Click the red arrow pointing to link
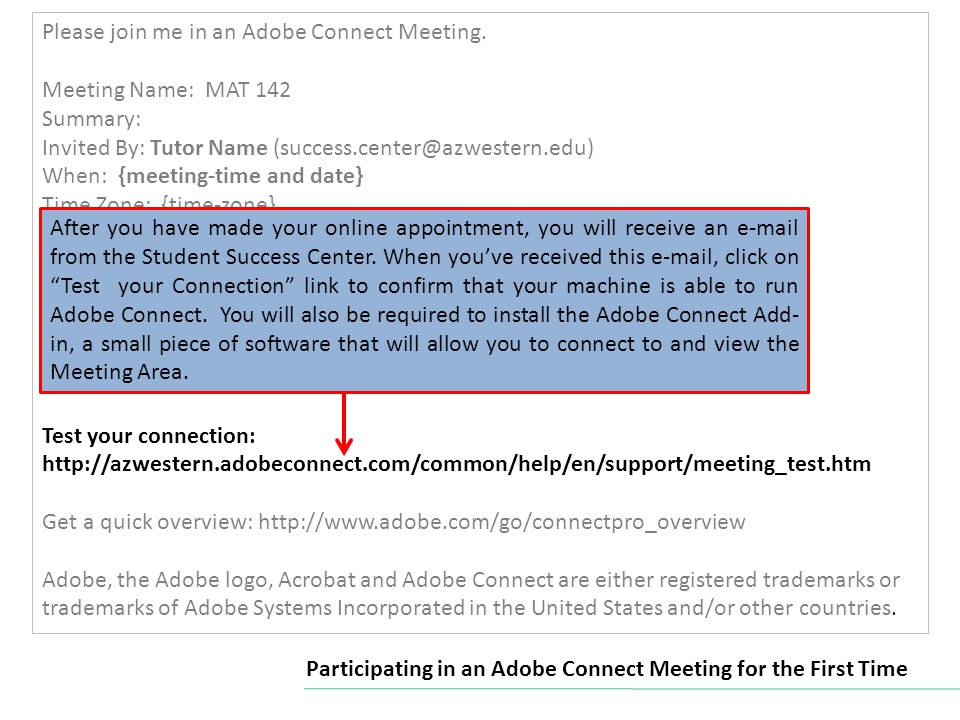The width and height of the screenshot is (960, 720). point(344,424)
